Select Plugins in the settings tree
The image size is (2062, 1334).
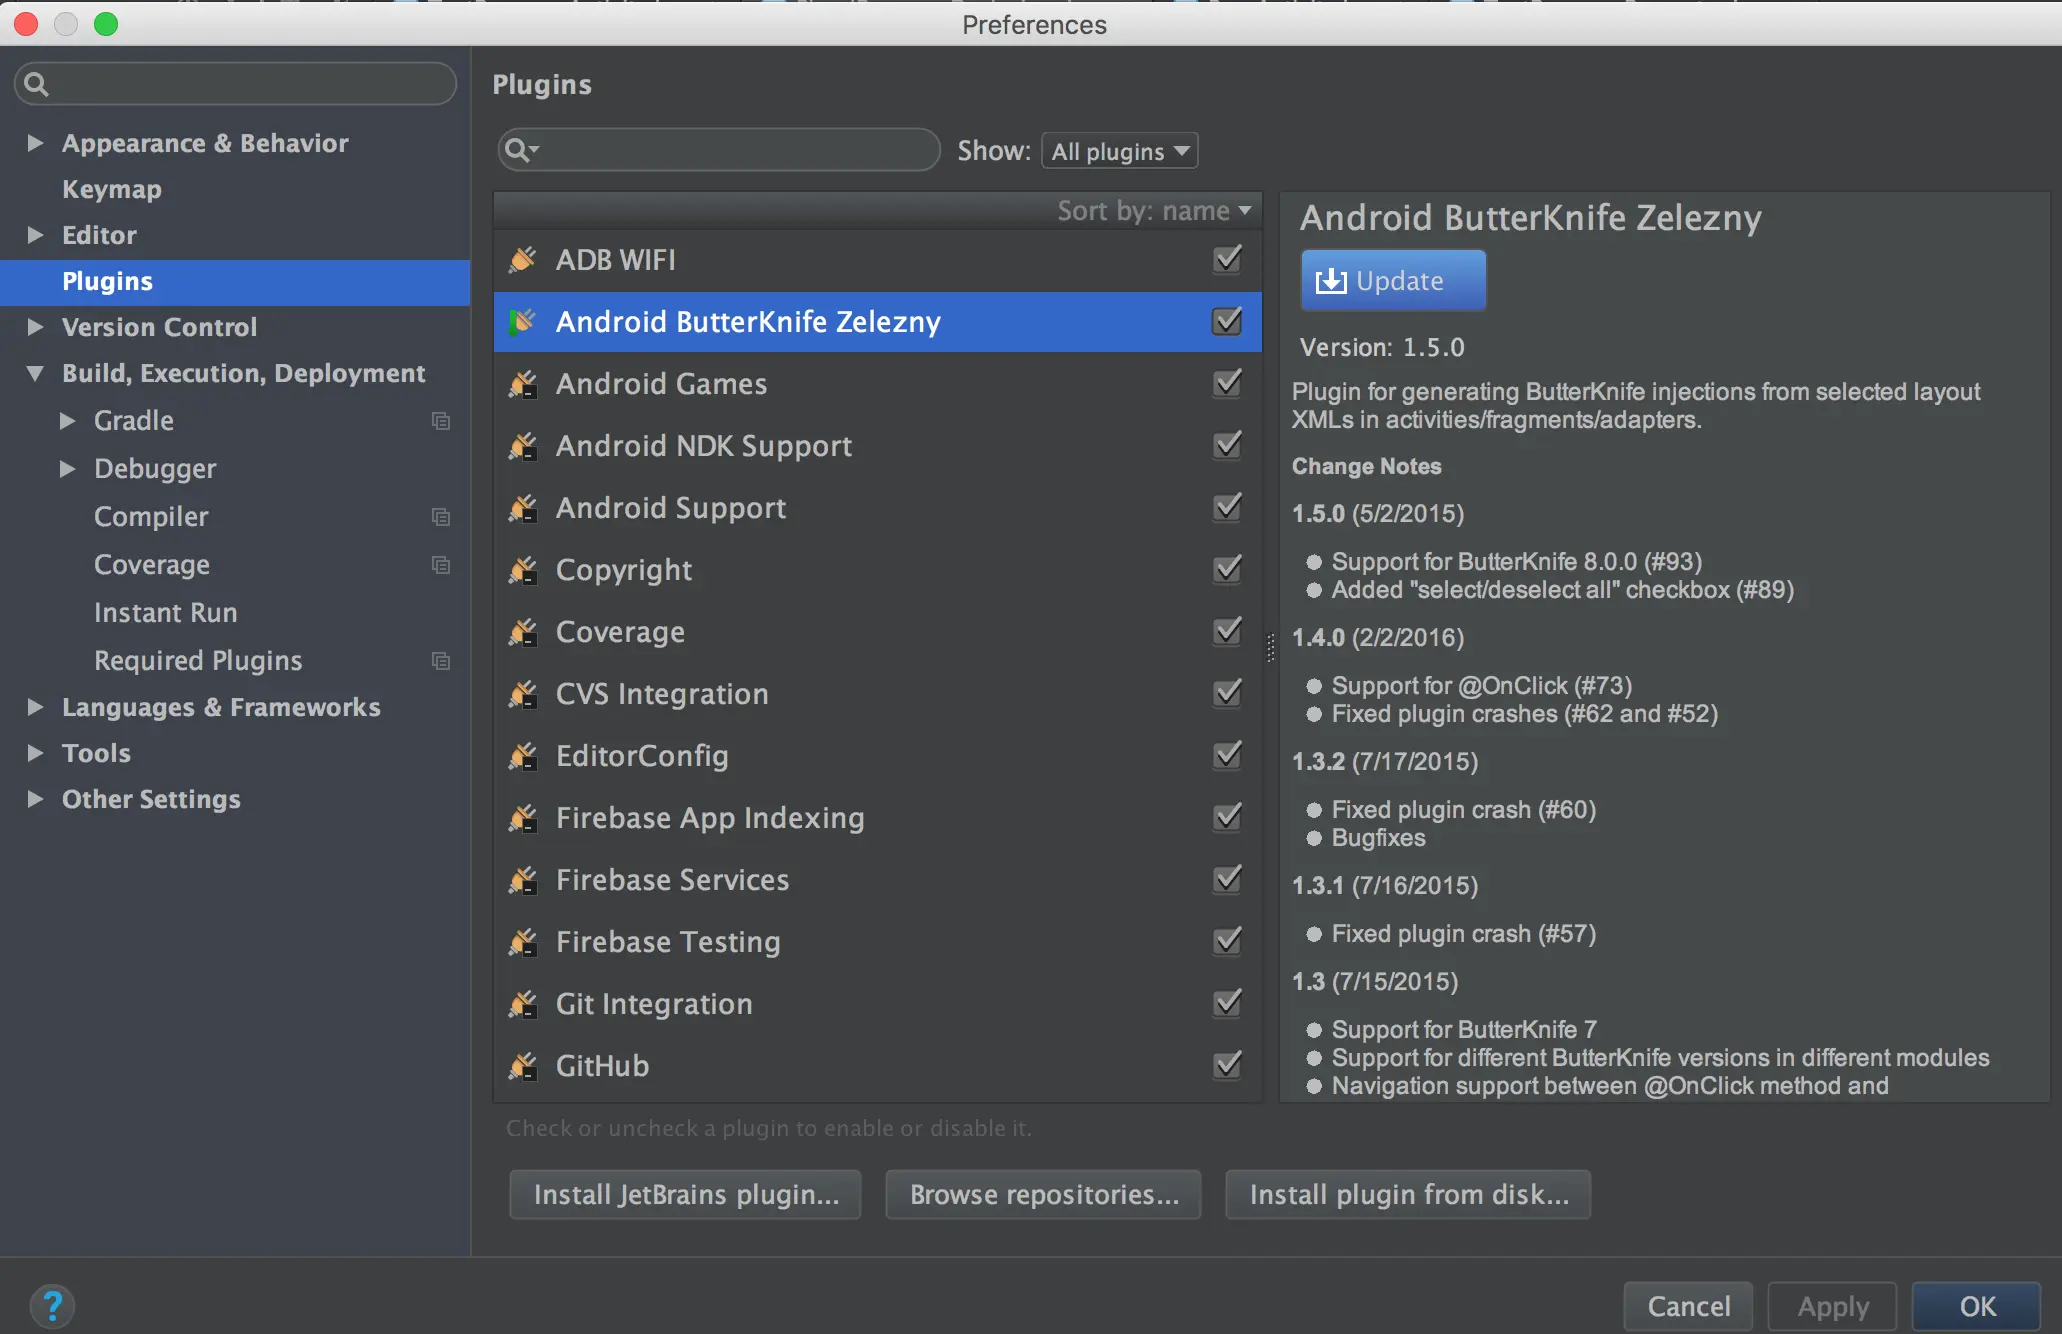tap(235, 282)
